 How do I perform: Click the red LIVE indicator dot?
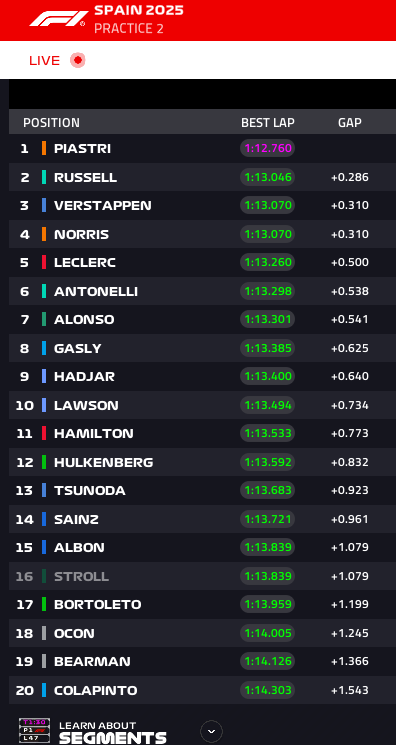(x=77, y=60)
